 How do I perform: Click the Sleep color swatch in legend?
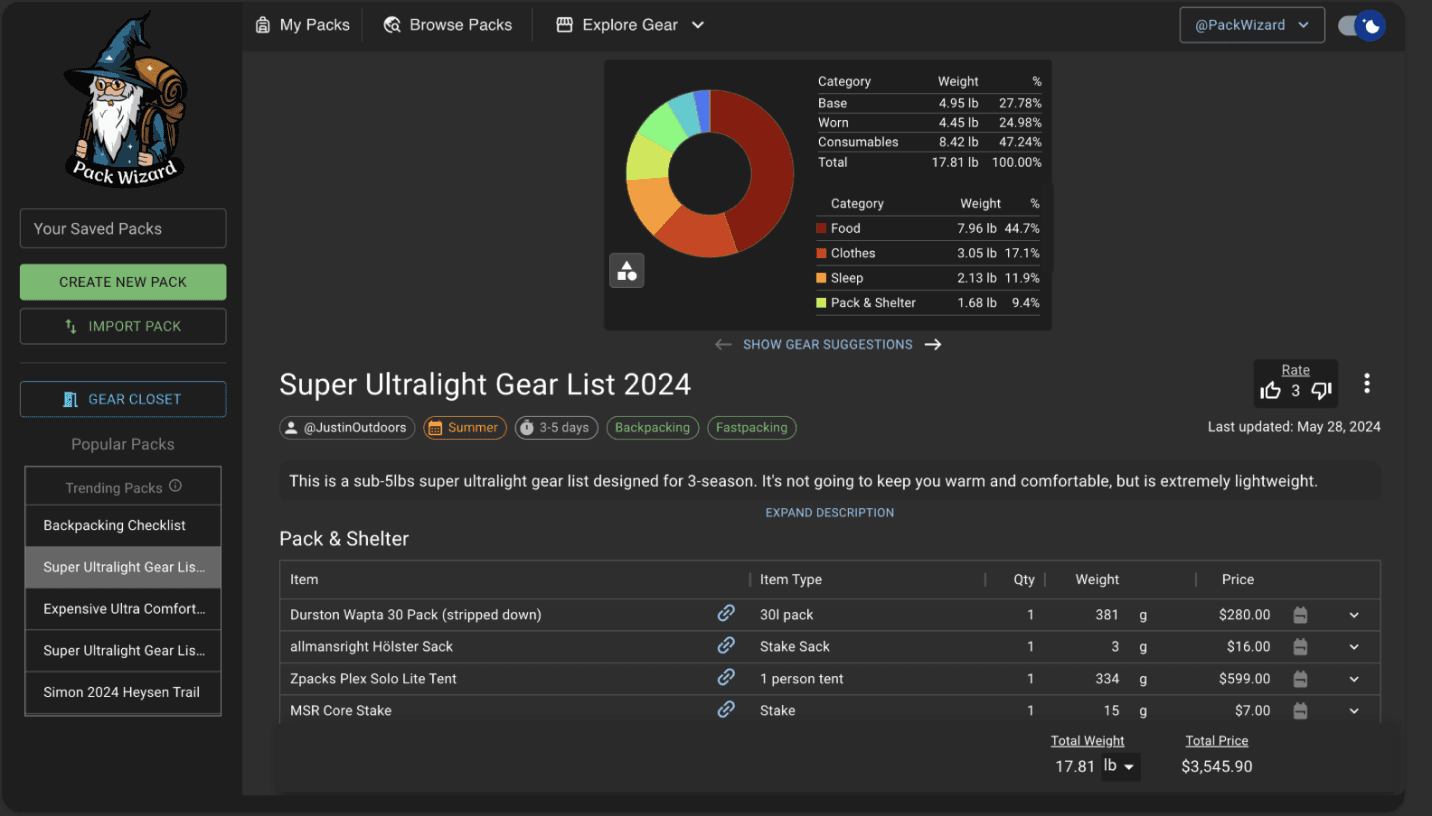tap(821, 278)
